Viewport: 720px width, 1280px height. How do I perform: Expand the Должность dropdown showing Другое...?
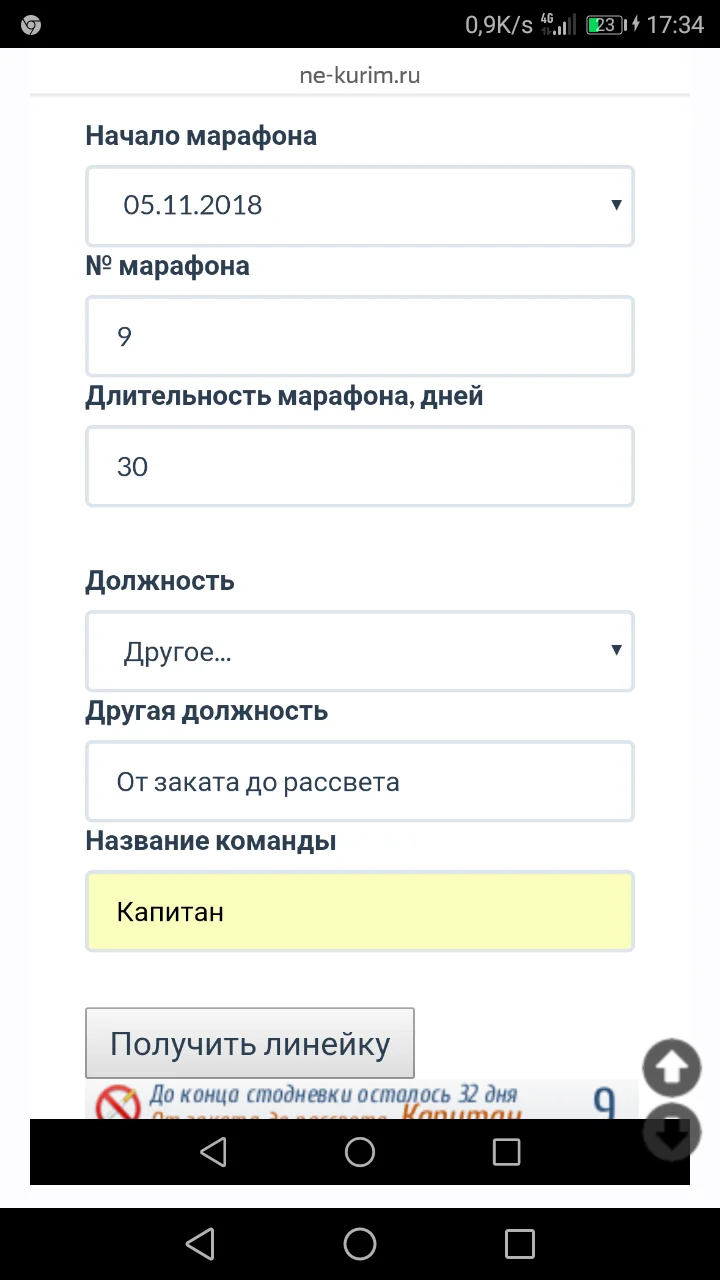pos(360,651)
